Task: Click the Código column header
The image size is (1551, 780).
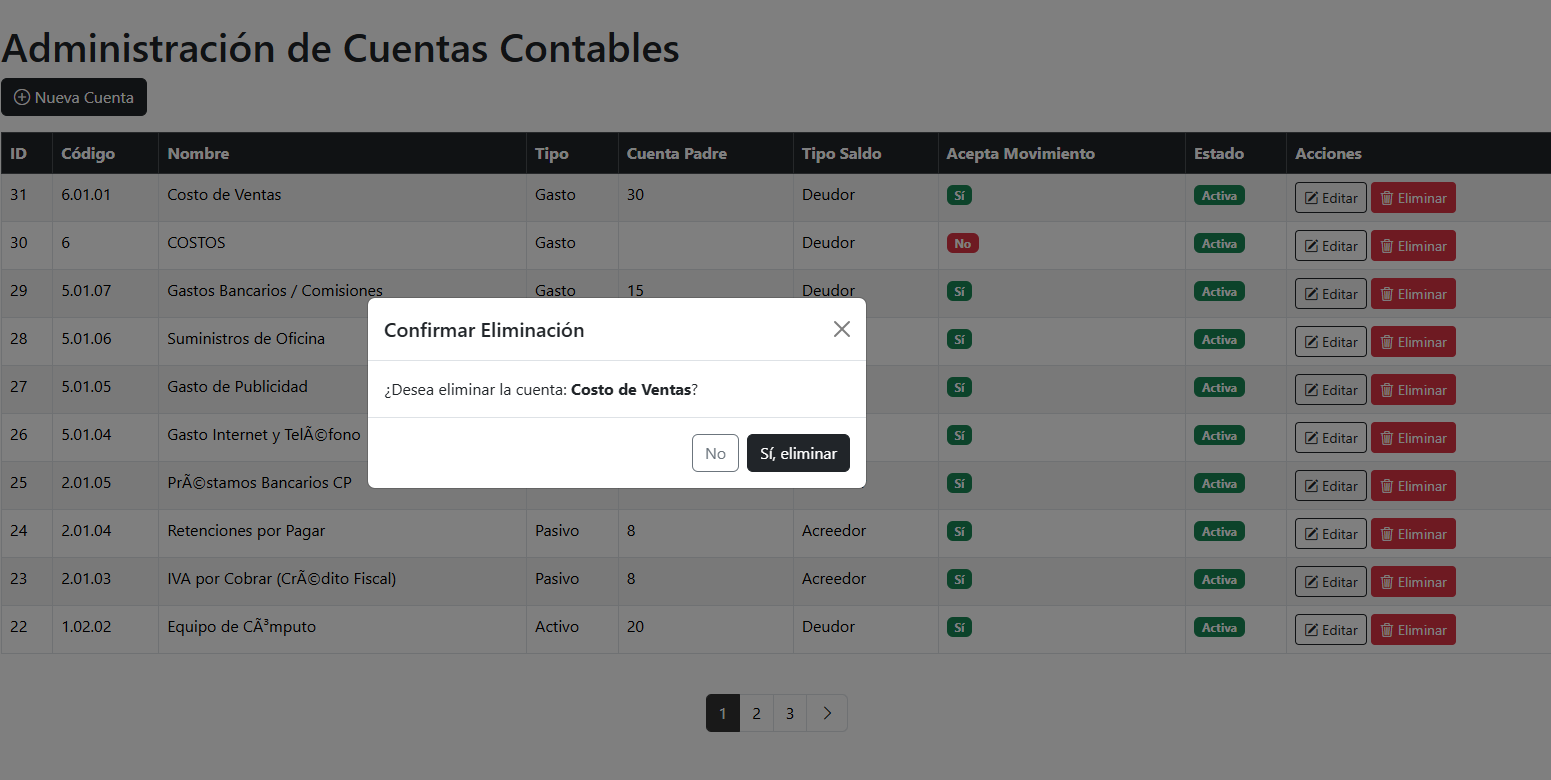Action: point(87,153)
